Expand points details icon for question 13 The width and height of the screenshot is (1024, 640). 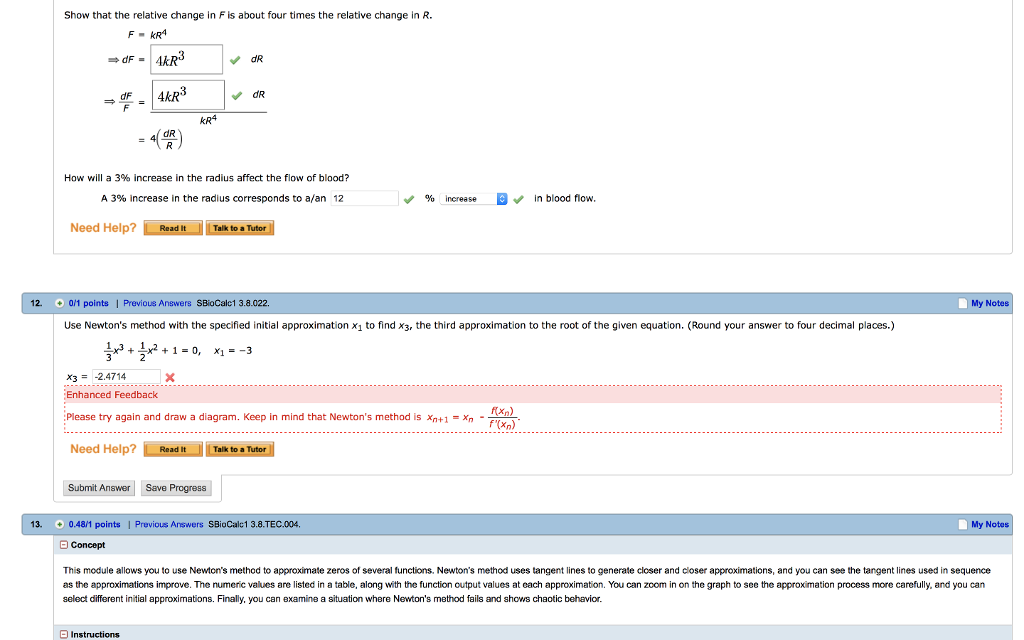coord(59,524)
